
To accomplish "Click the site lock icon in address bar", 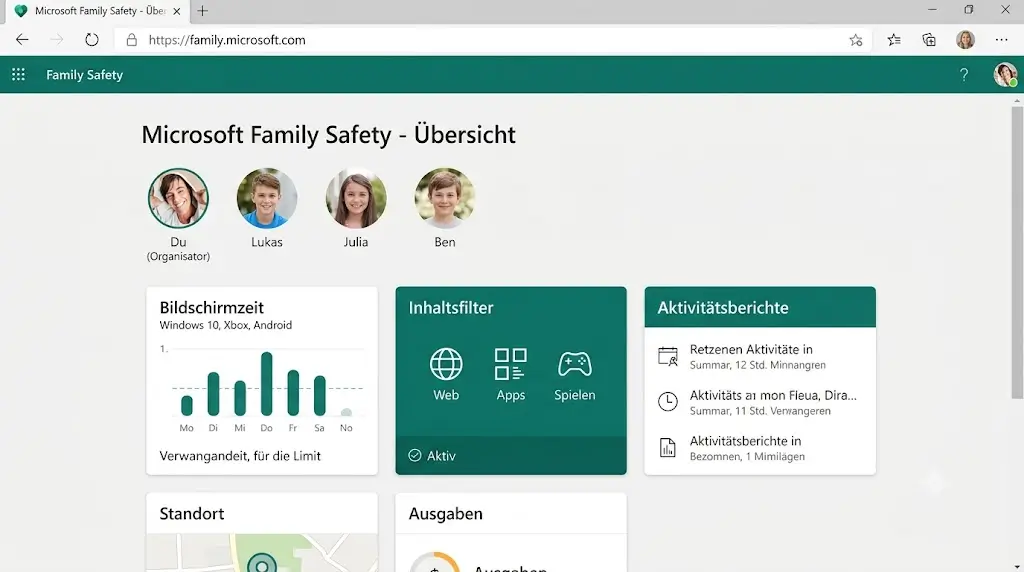I will [131, 40].
